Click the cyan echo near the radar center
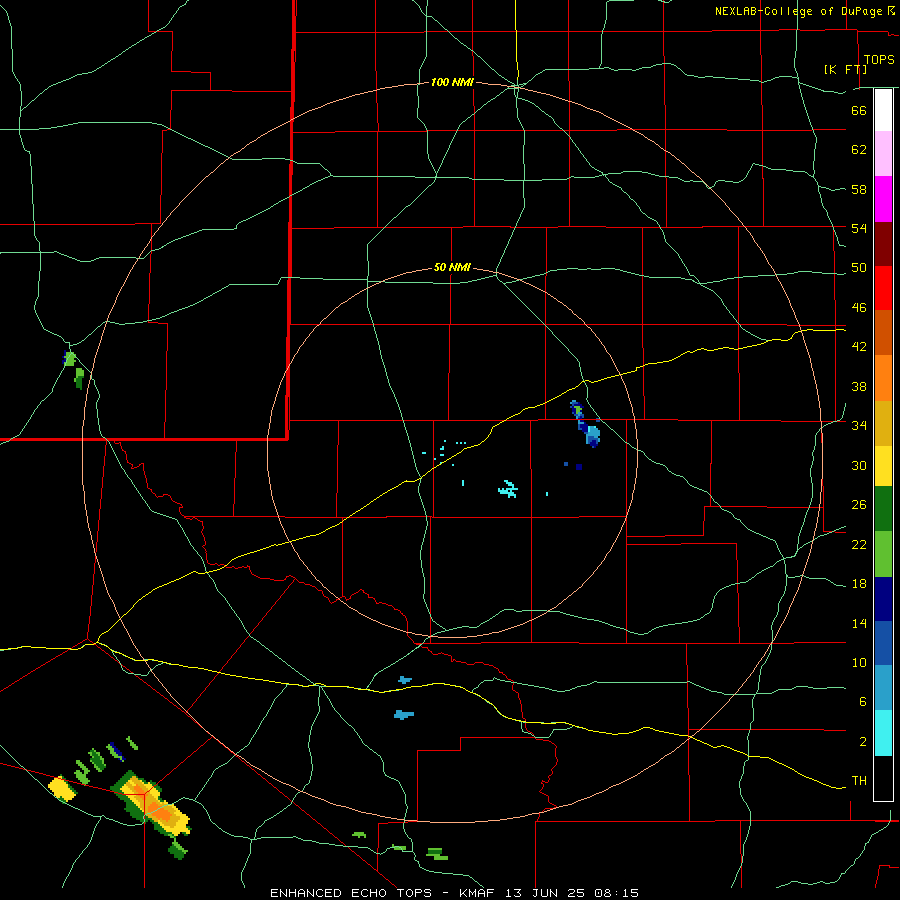This screenshot has height=900, width=900. [x=509, y=489]
